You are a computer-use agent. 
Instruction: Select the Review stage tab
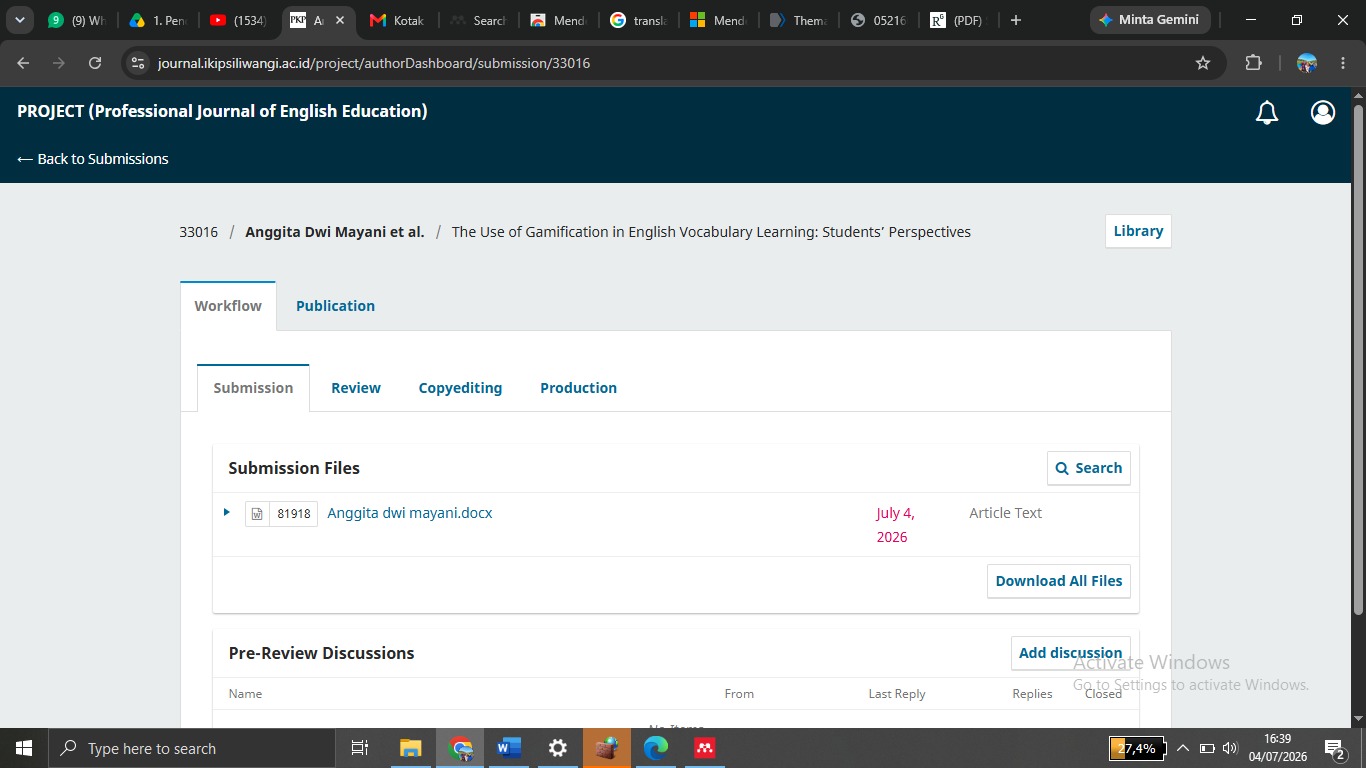point(356,388)
